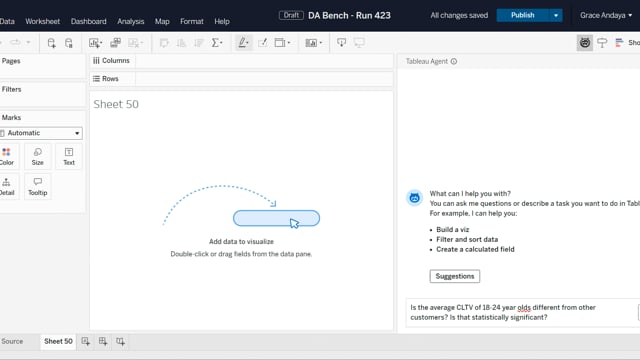Viewport: 640px width, 360px height.
Task: Open the Show Me chart icon
Action: (x=619, y=42)
